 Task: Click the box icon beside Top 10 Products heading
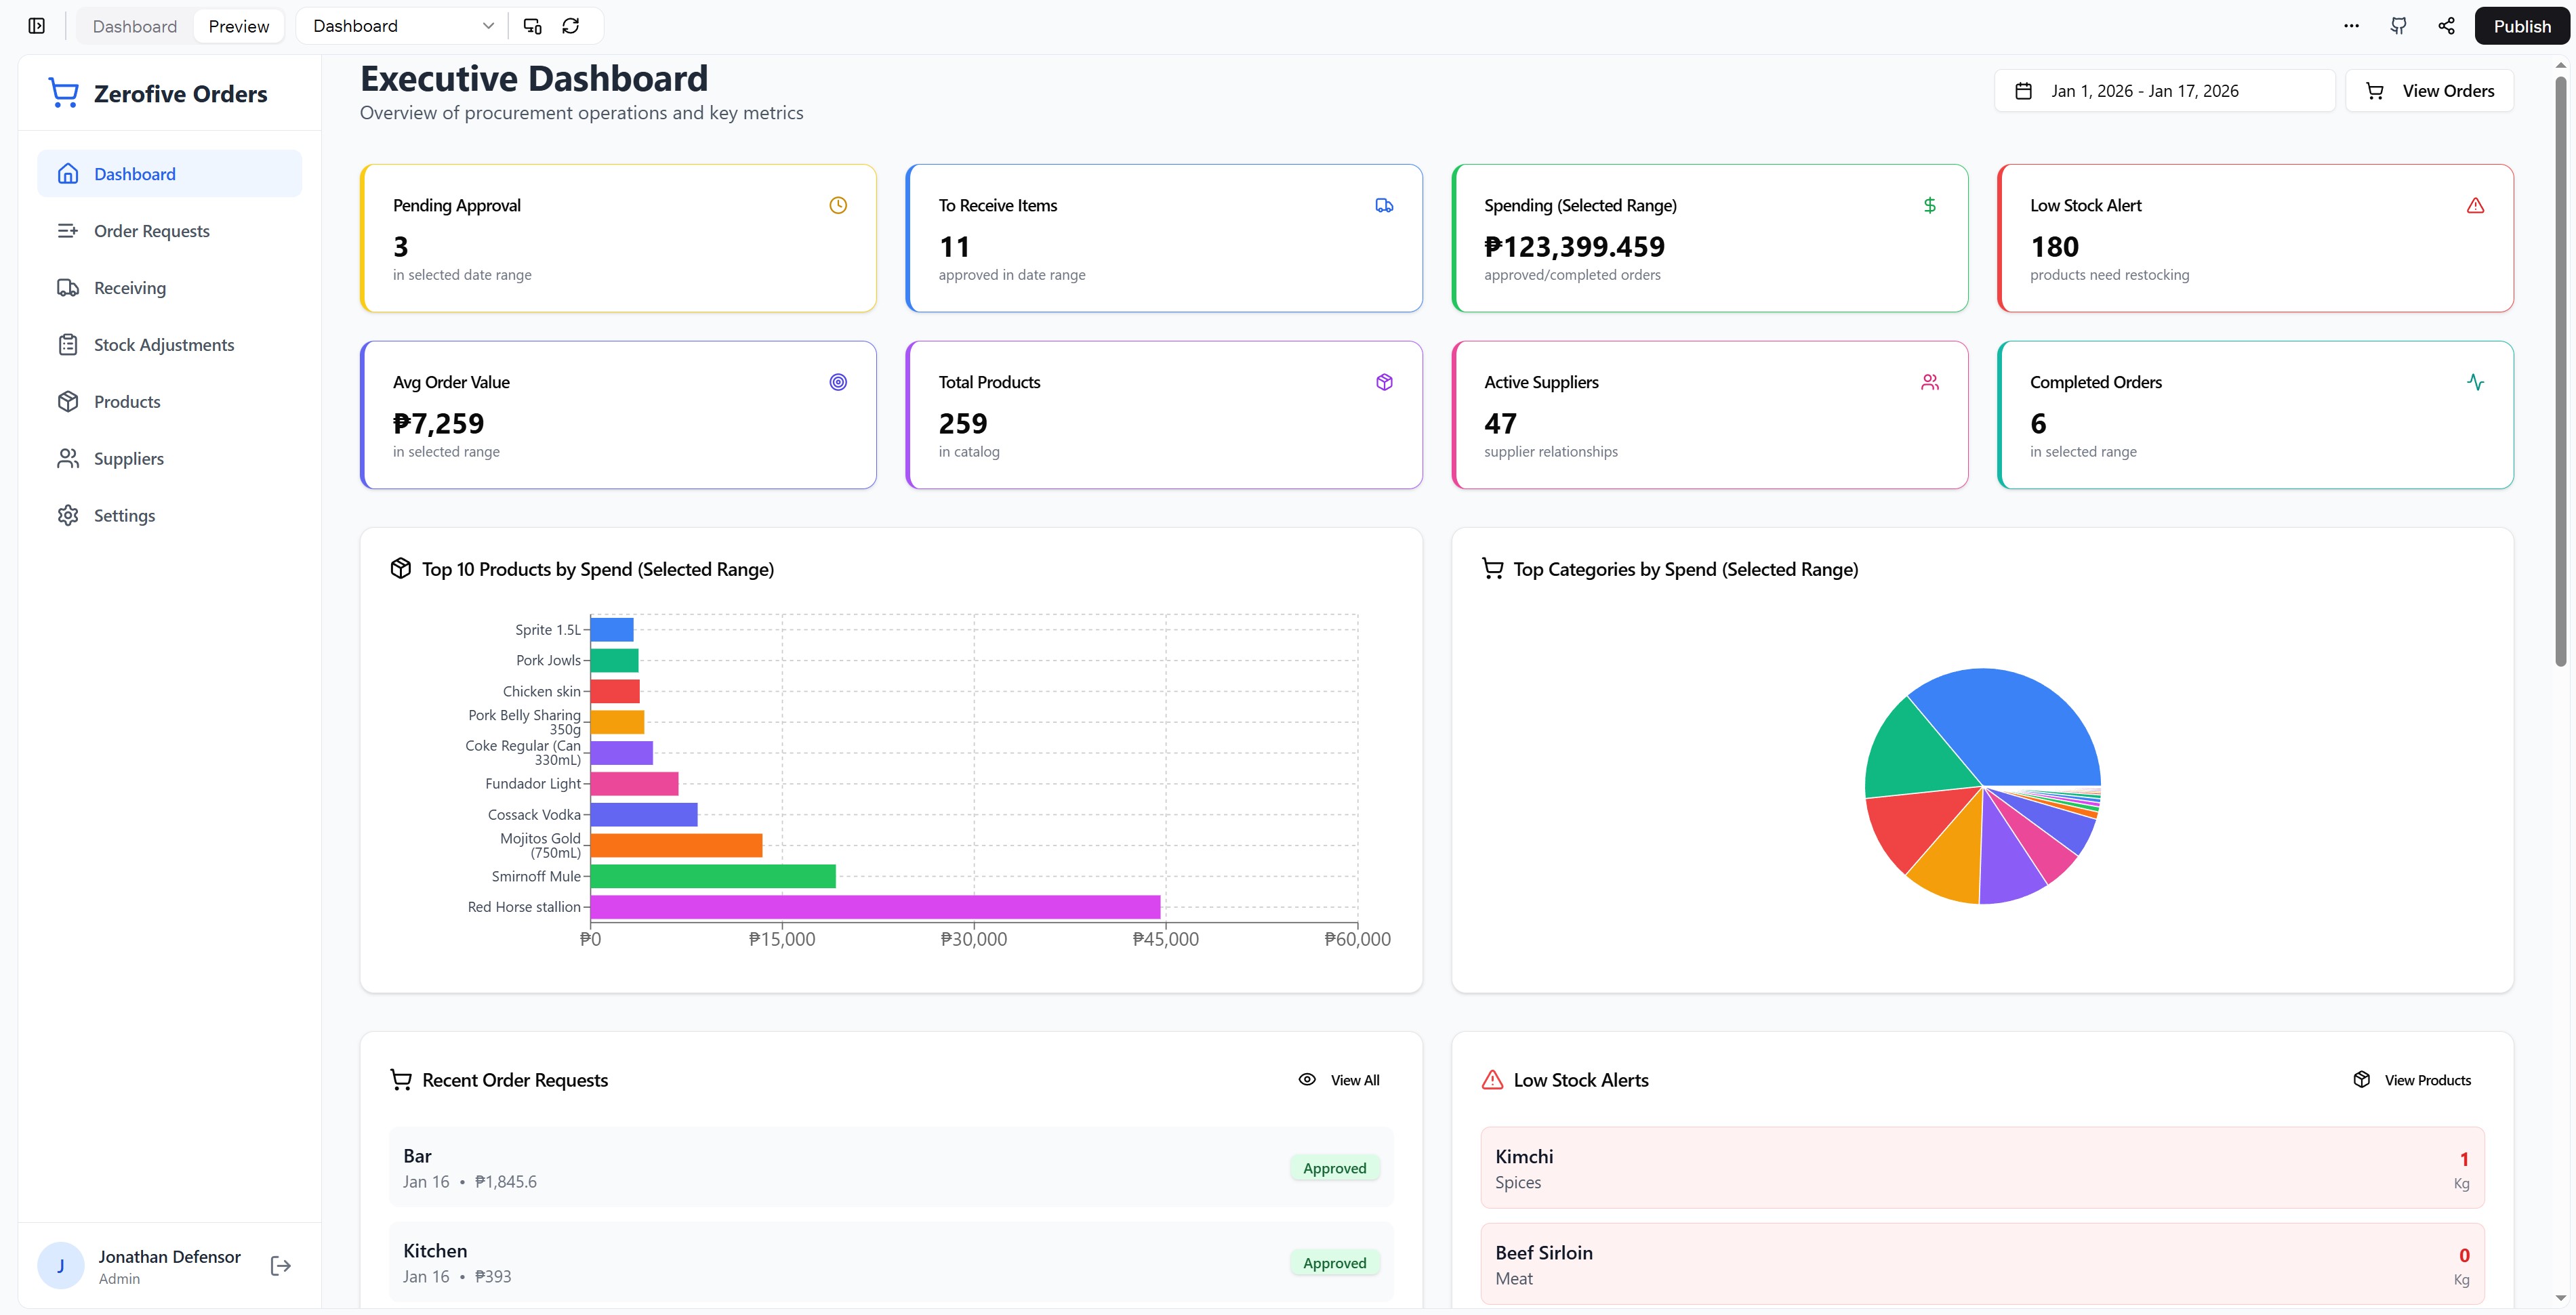pyautogui.click(x=401, y=568)
